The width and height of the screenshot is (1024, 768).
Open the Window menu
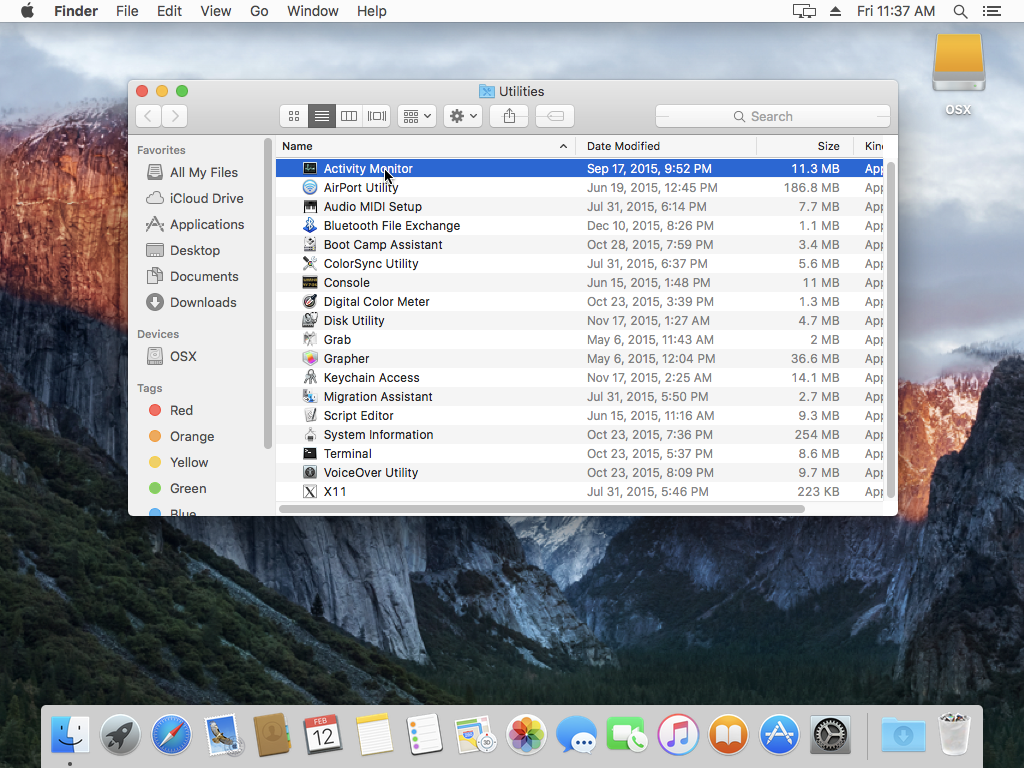313,11
